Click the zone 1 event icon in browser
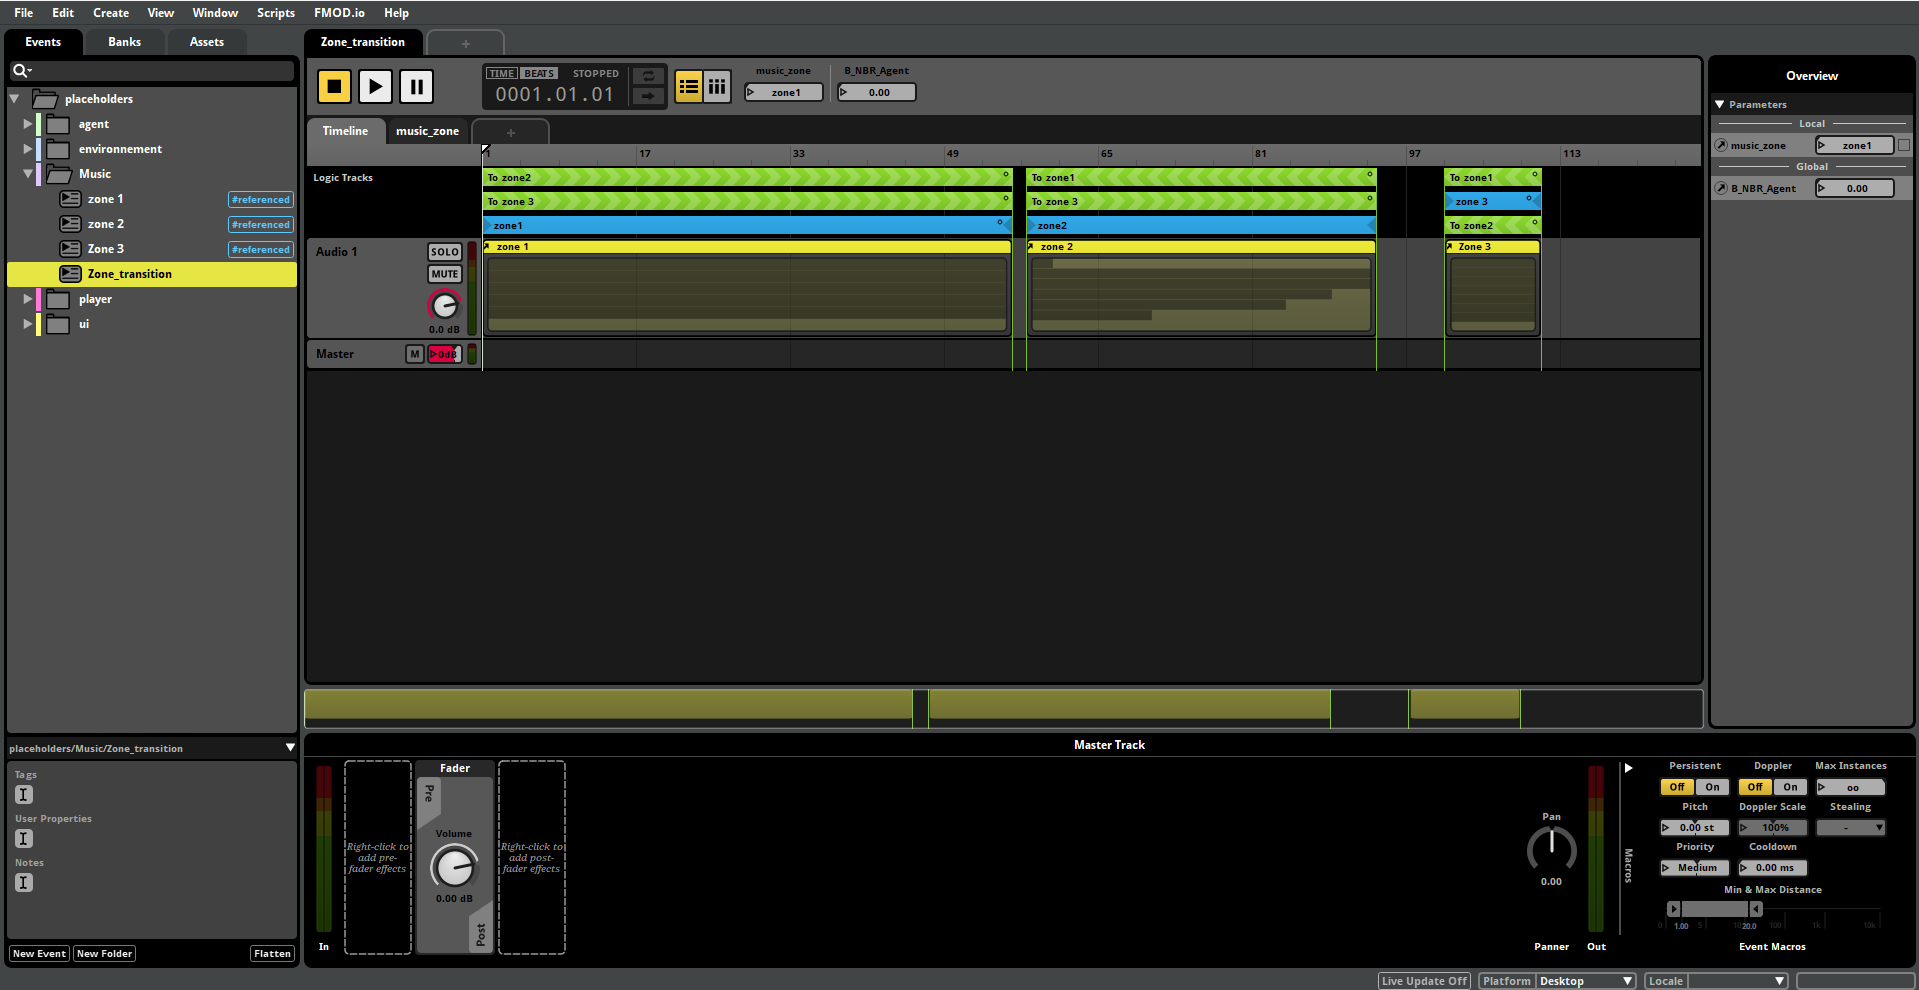The image size is (1919, 990). tap(70, 199)
